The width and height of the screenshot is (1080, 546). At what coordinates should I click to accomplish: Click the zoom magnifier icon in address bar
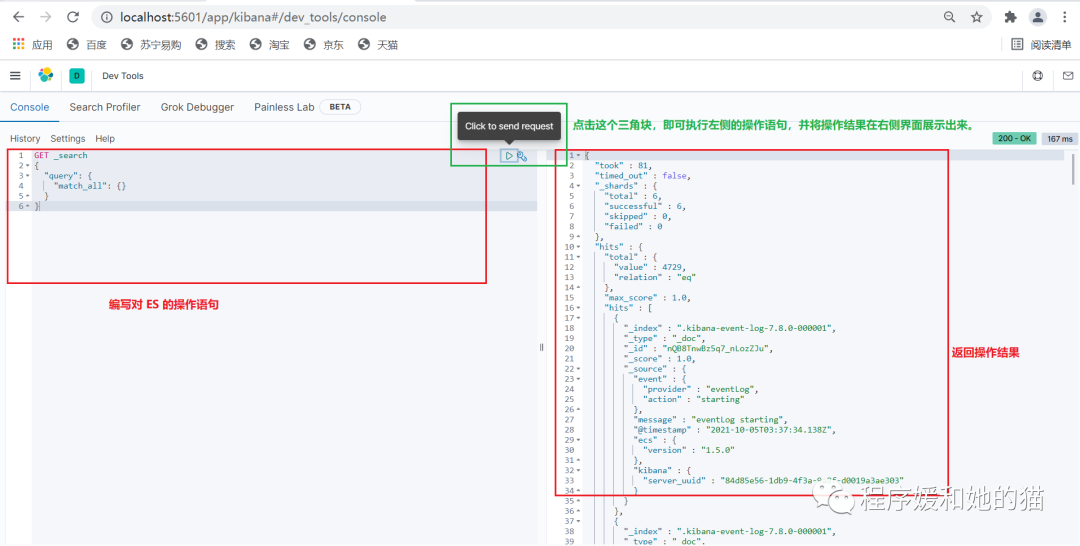[x=949, y=17]
